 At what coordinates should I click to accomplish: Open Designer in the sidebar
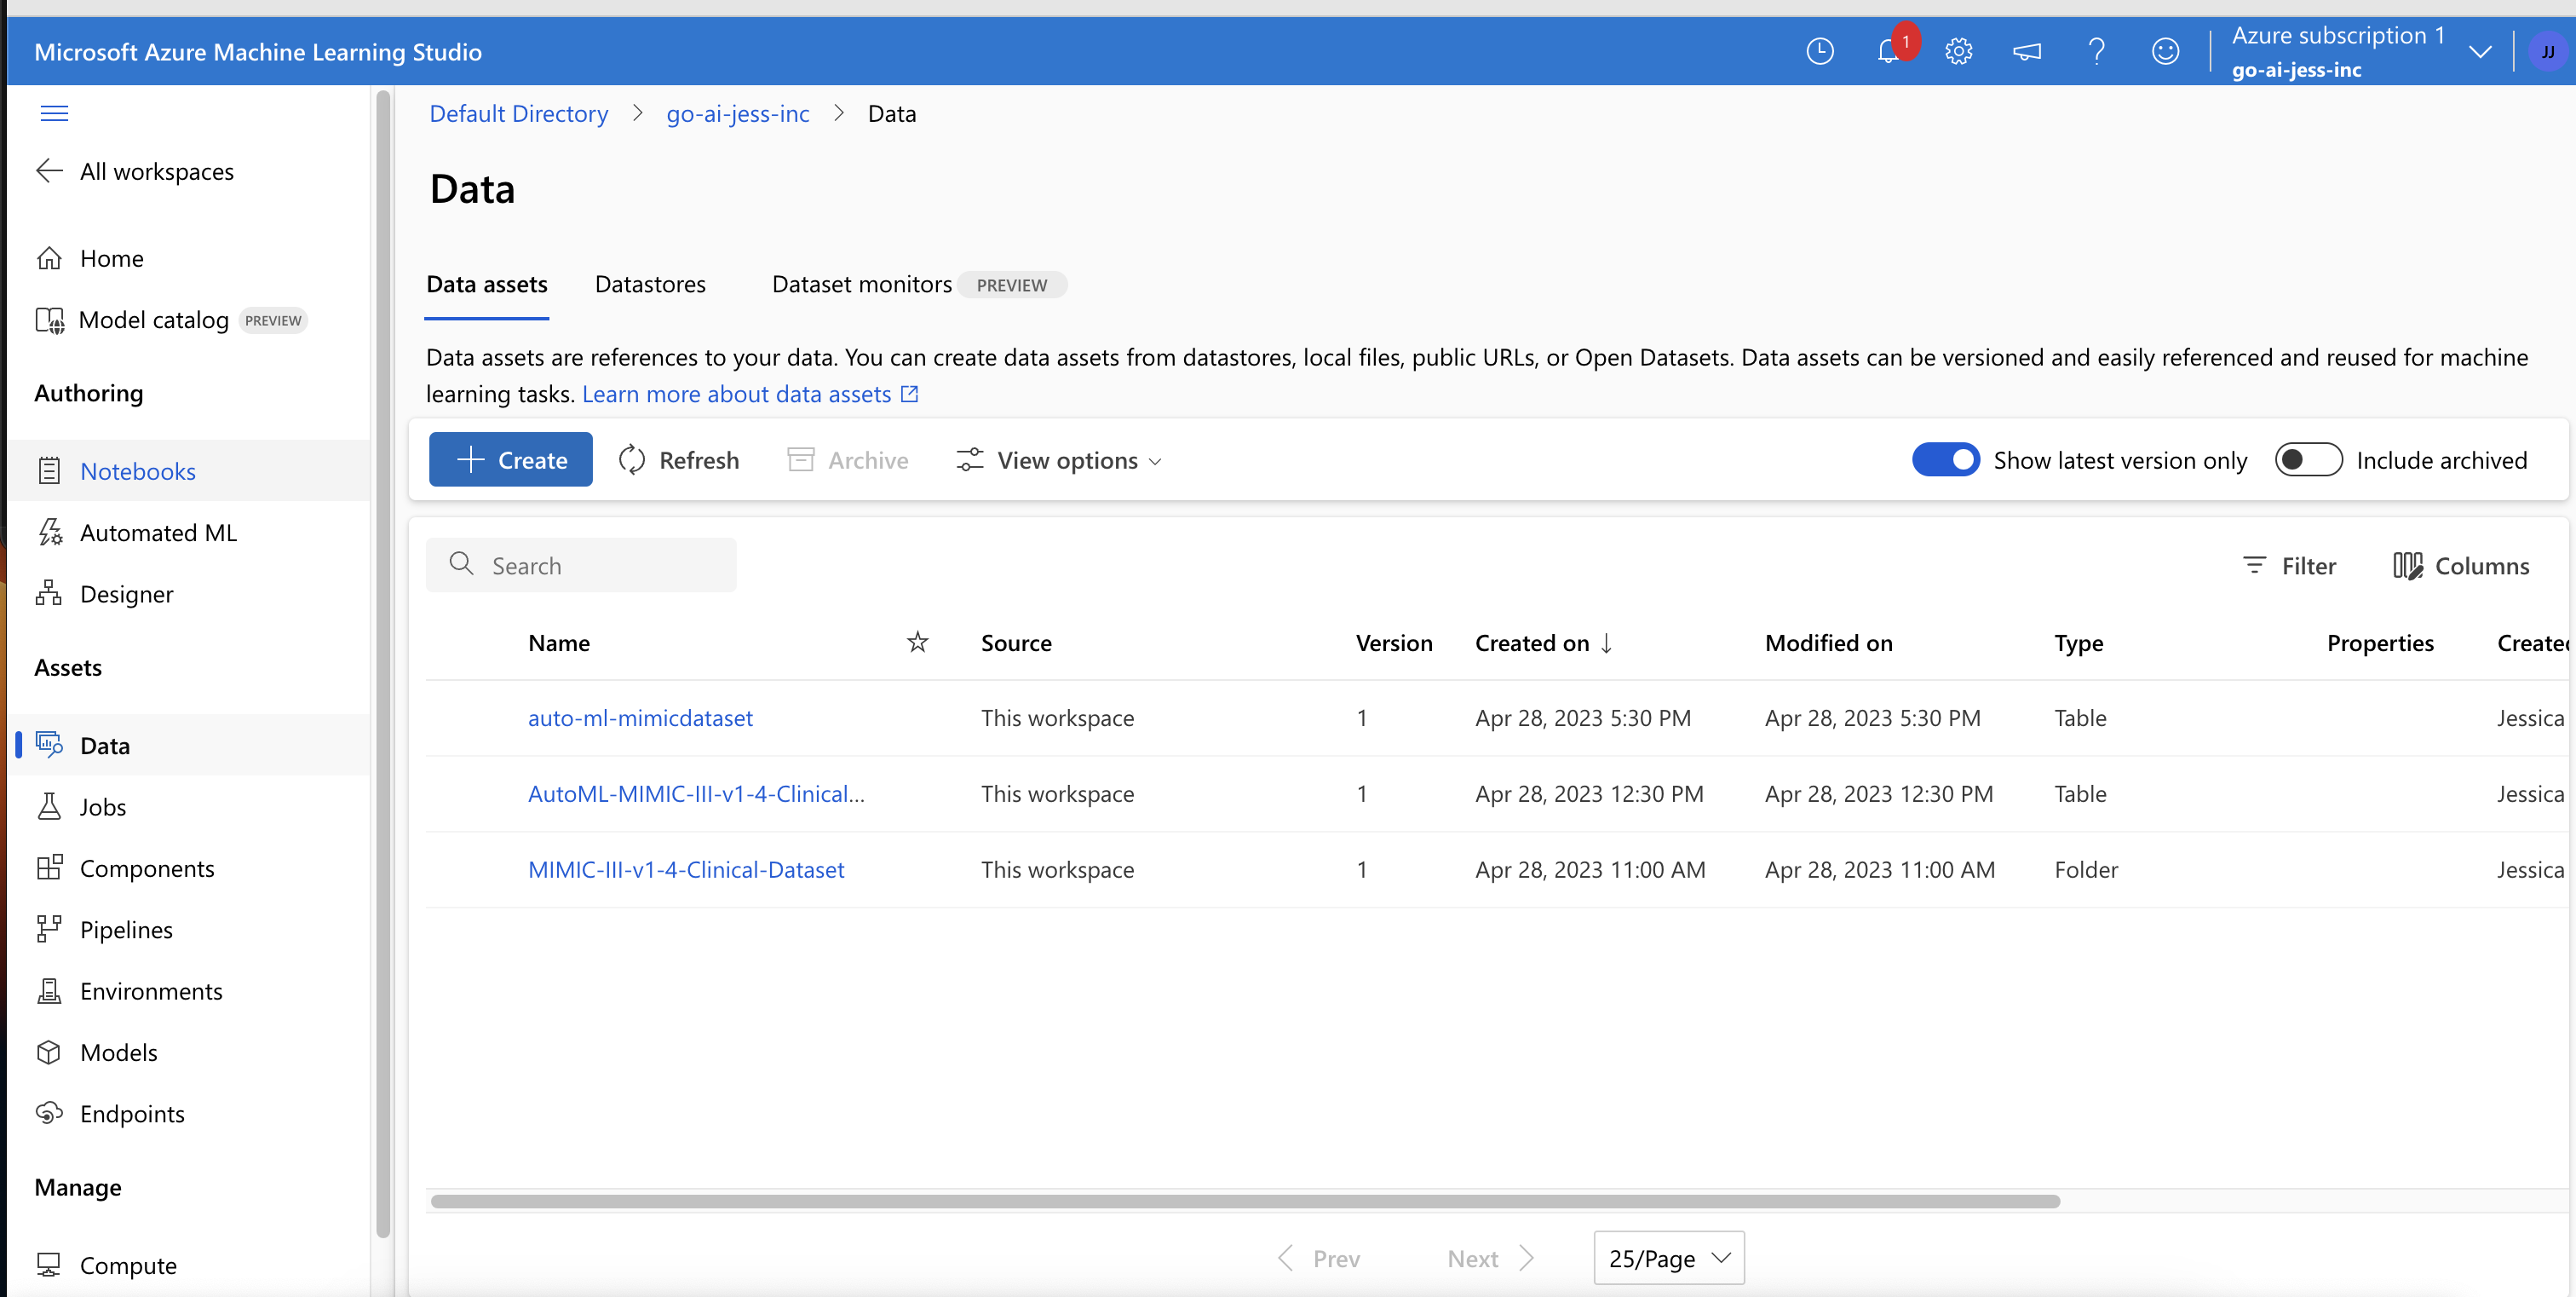click(x=126, y=594)
